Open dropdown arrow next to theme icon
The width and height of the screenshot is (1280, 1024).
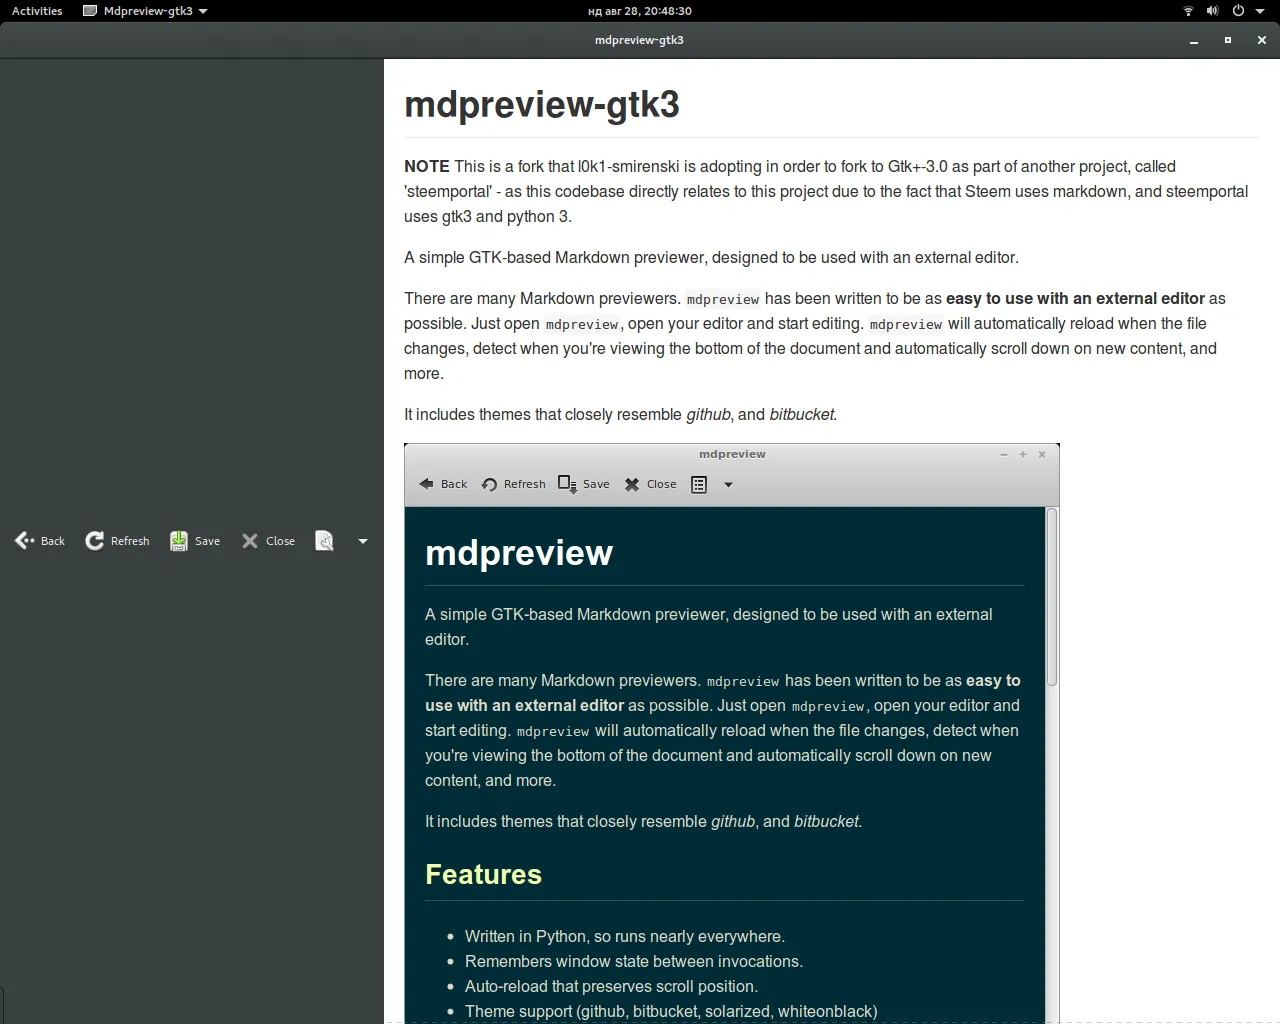tap(363, 541)
